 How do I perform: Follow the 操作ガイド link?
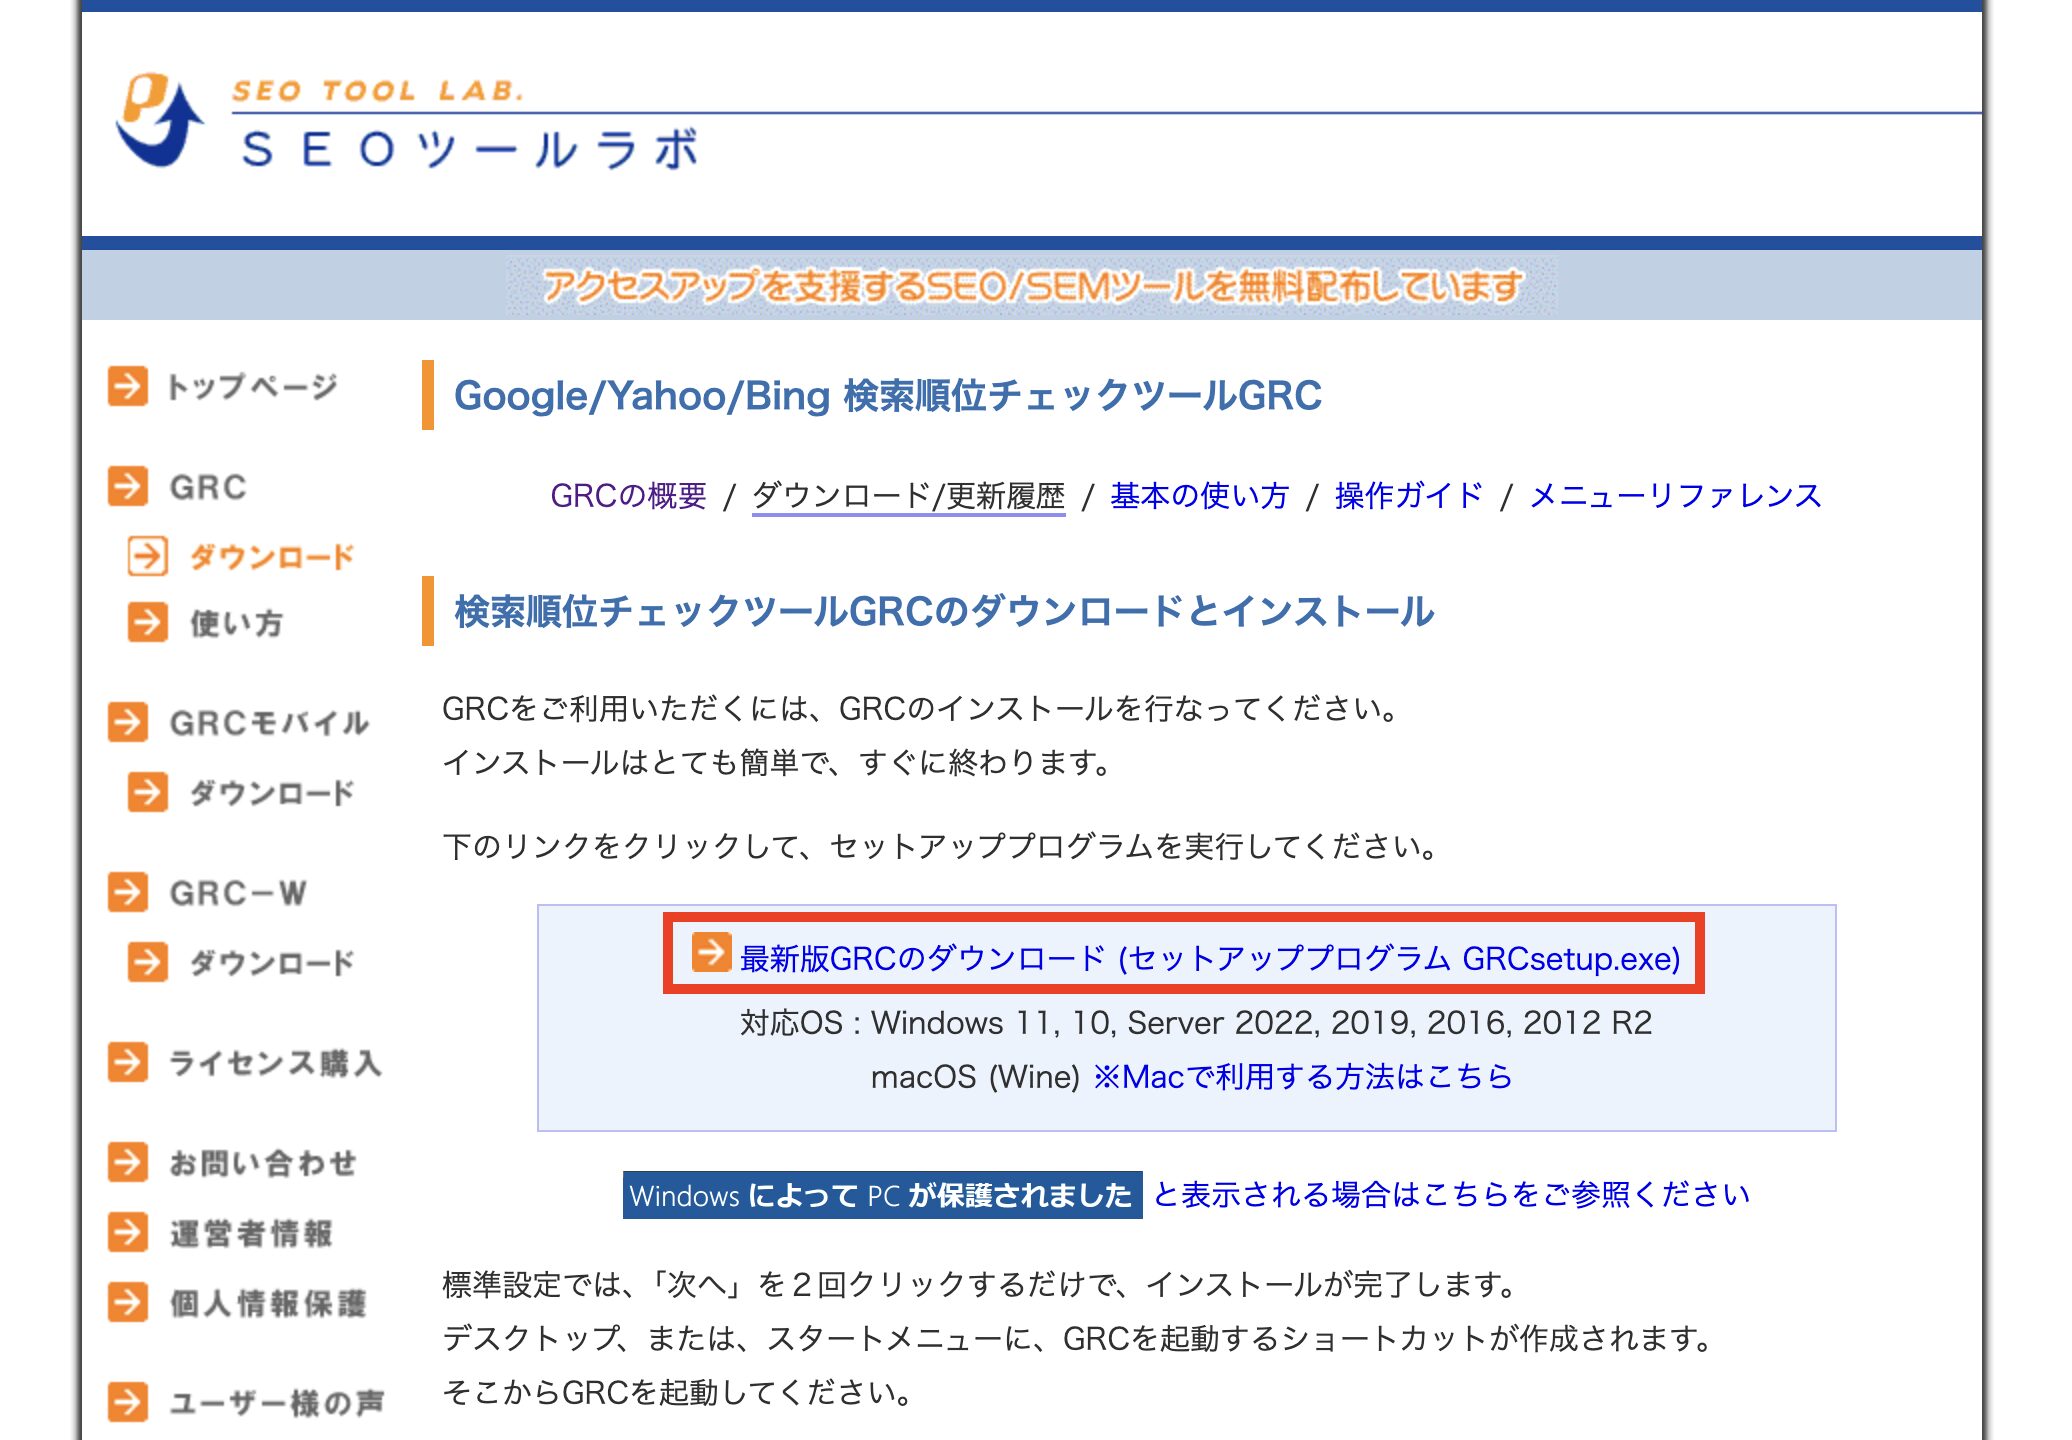pos(1409,496)
